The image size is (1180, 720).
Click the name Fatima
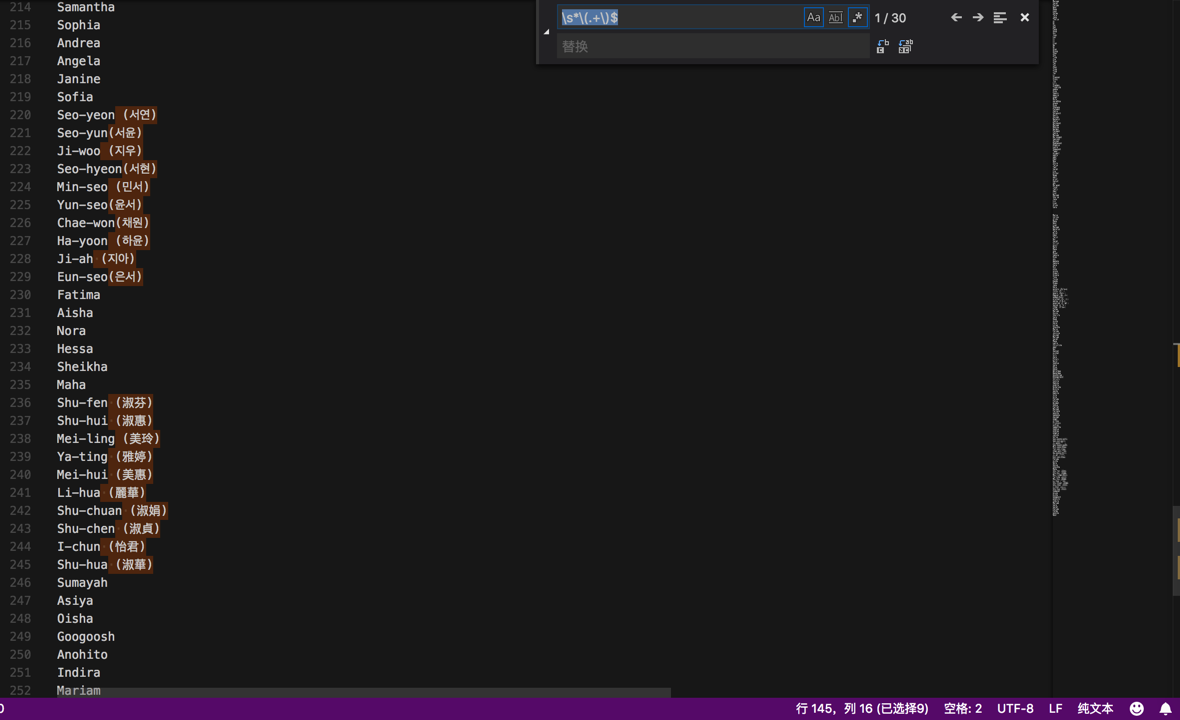78,295
